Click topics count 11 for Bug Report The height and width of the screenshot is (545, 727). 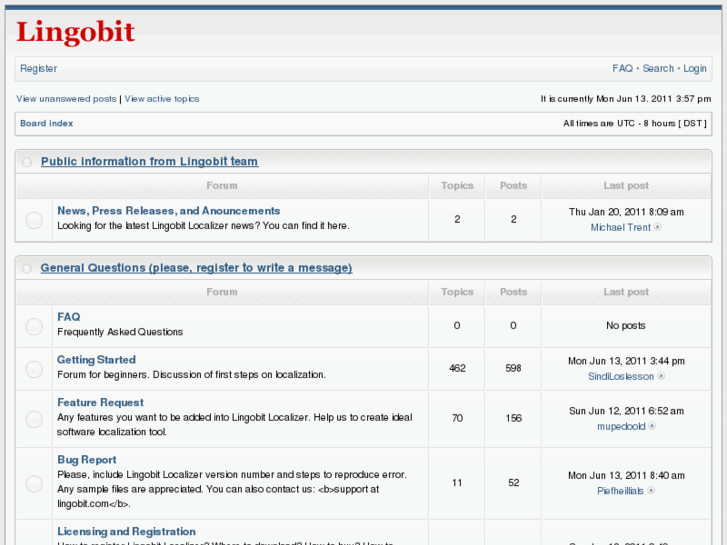pos(457,483)
